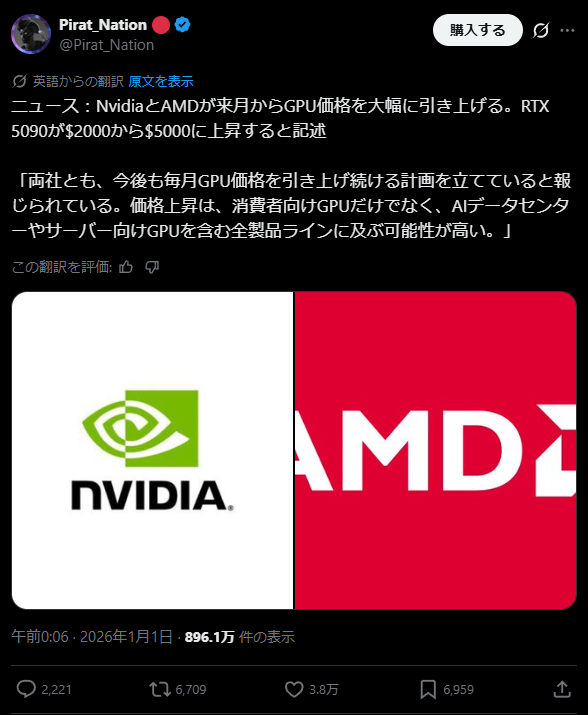Click the 896.1万 件の表示 view count
The image size is (588, 715).
pyautogui.click(x=239, y=637)
